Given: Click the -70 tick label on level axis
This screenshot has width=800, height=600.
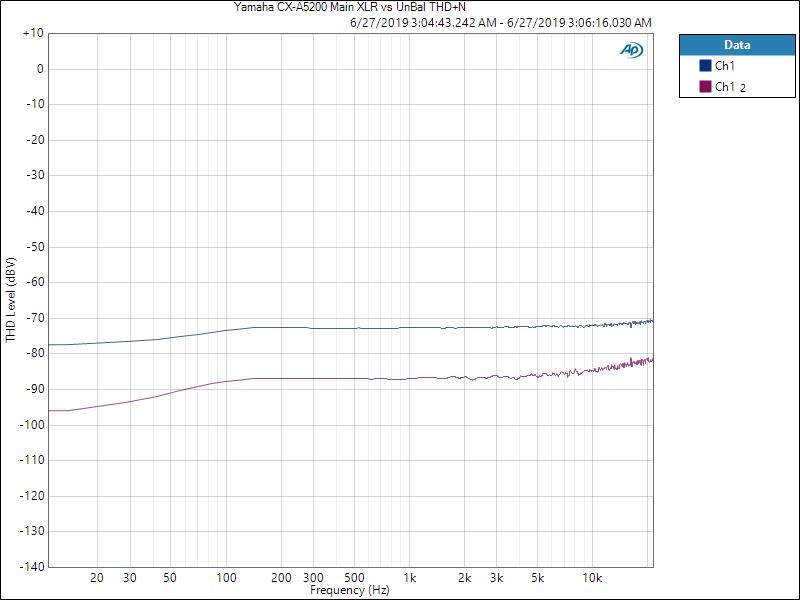Looking at the screenshot, I should click(x=32, y=318).
